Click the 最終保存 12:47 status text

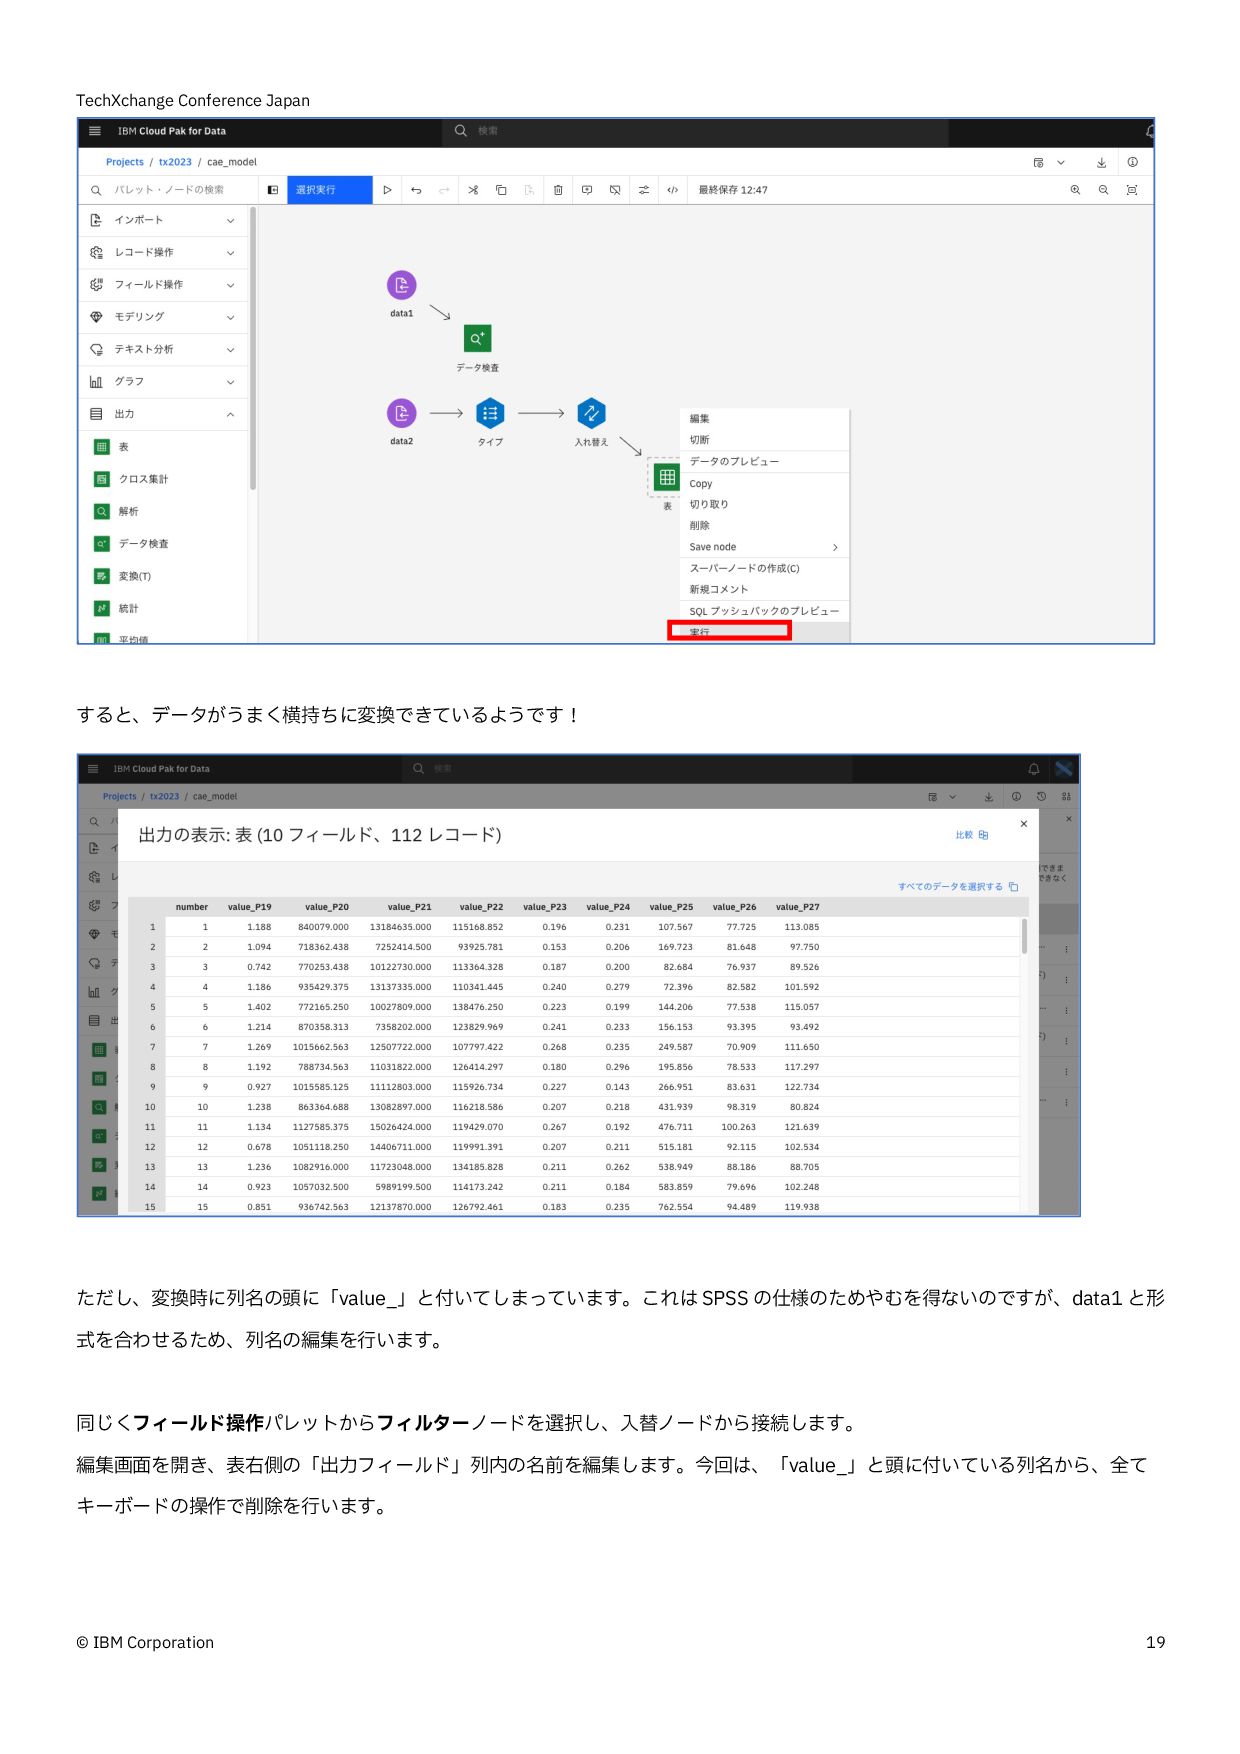click(733, 190)
